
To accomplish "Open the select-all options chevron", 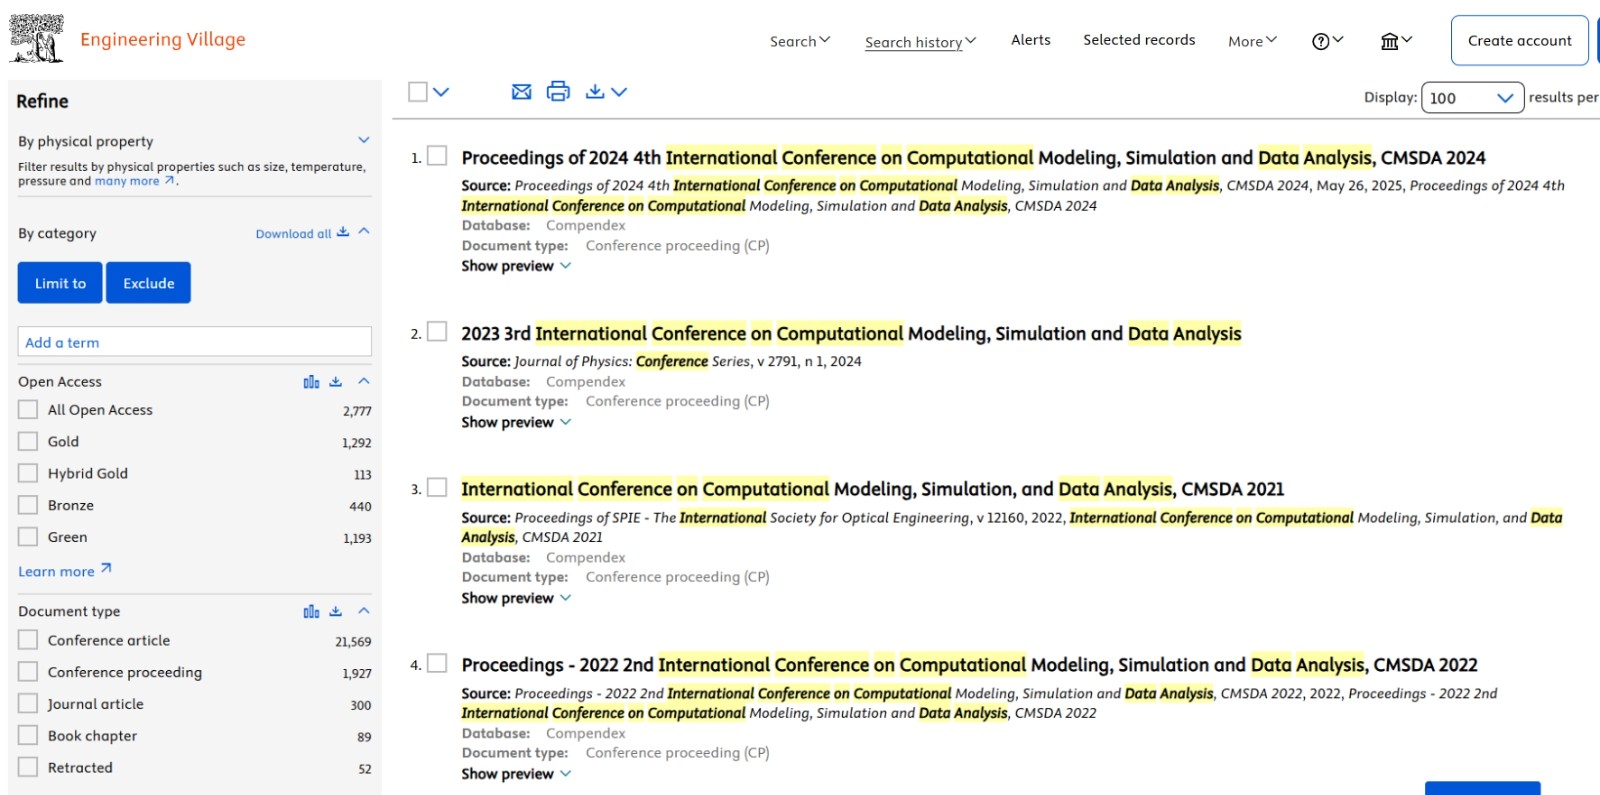I will tap(441, 92).
